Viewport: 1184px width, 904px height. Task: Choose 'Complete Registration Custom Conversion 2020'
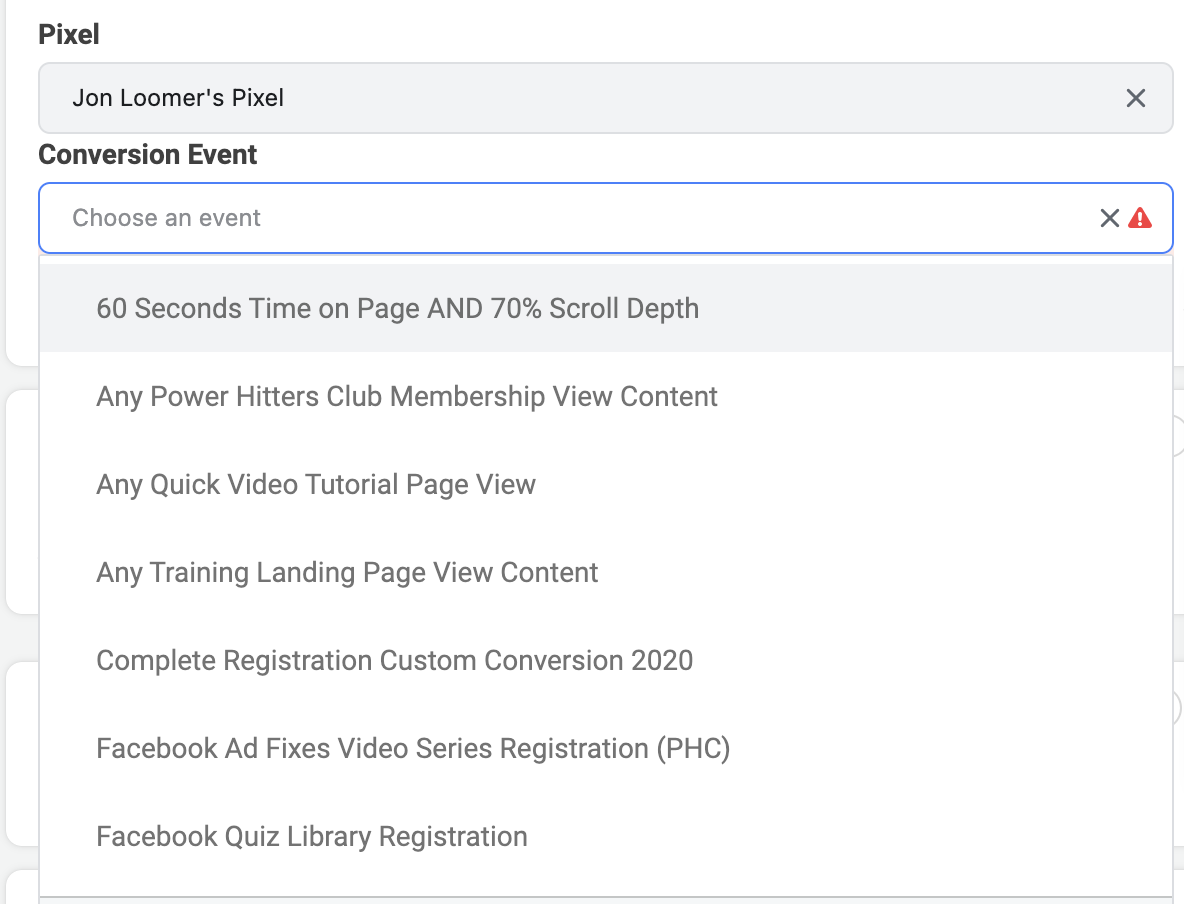tap(606, 660)
